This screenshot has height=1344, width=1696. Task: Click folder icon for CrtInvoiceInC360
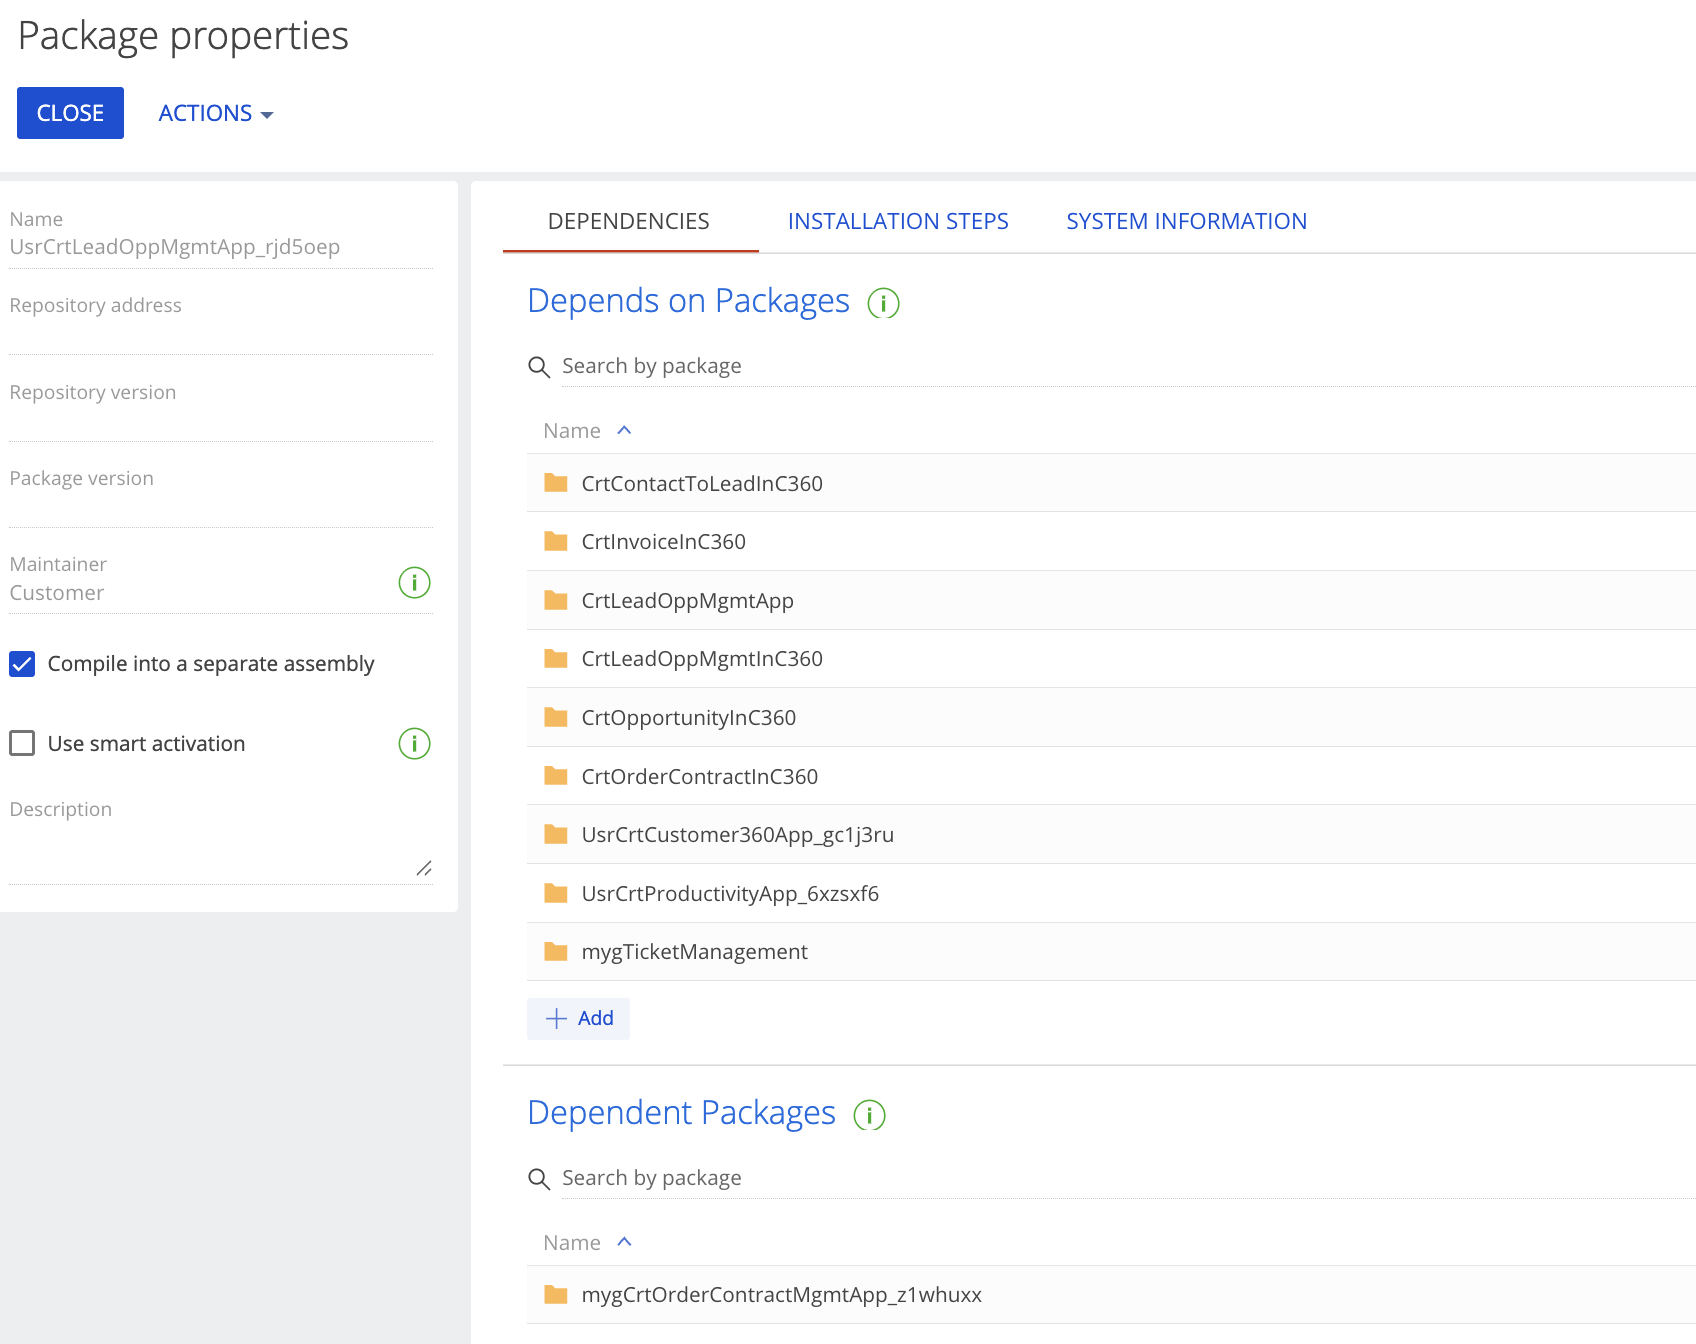pyautogui.click(x=556, y=542)
